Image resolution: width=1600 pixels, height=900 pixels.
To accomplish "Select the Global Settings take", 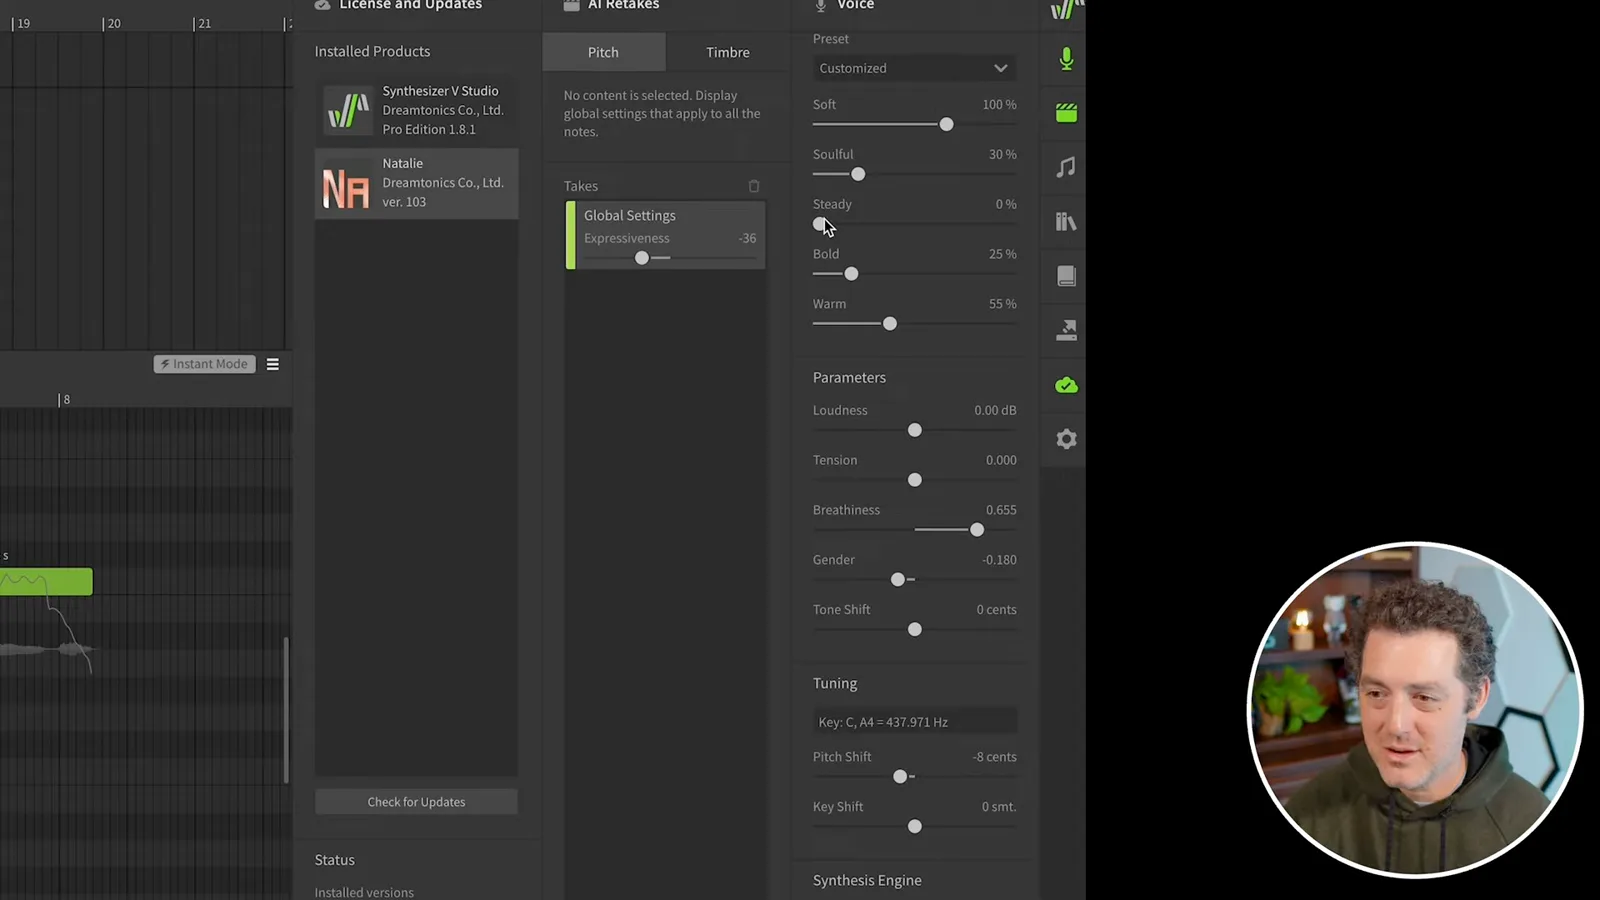I will [665, 235].
